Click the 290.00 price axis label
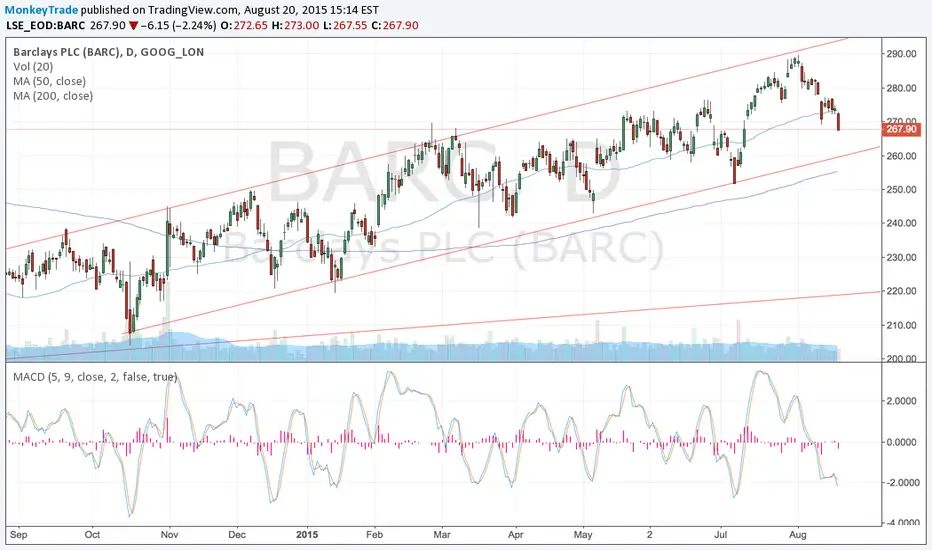Screen dimensions: 932x550 point(902,54)
